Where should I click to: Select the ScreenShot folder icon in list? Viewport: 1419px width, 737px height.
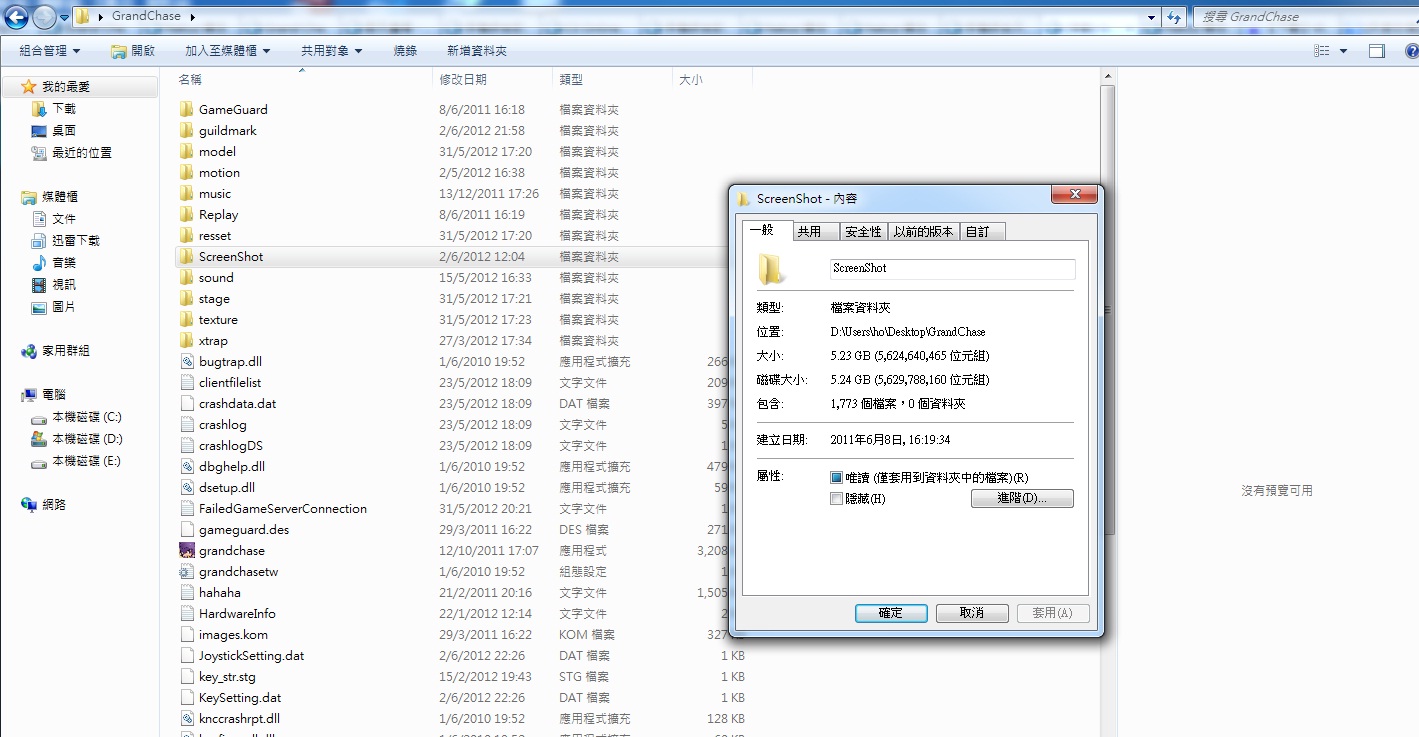click(x=187, y=257)
